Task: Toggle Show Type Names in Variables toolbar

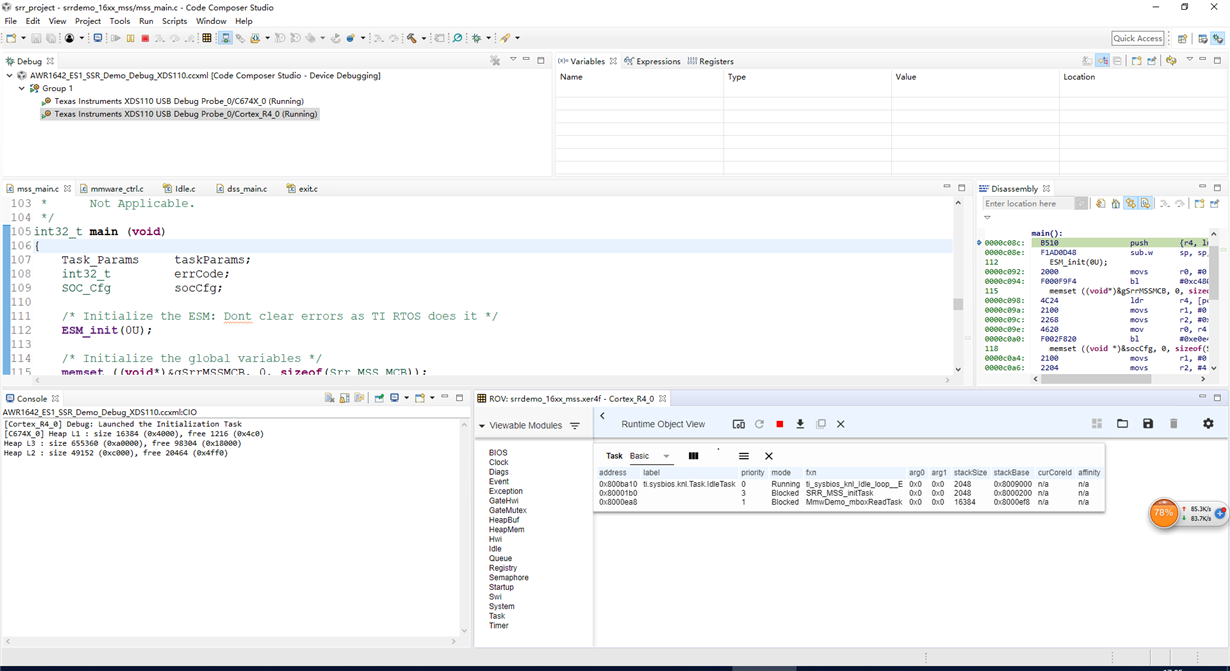Action: point(1087,61)
